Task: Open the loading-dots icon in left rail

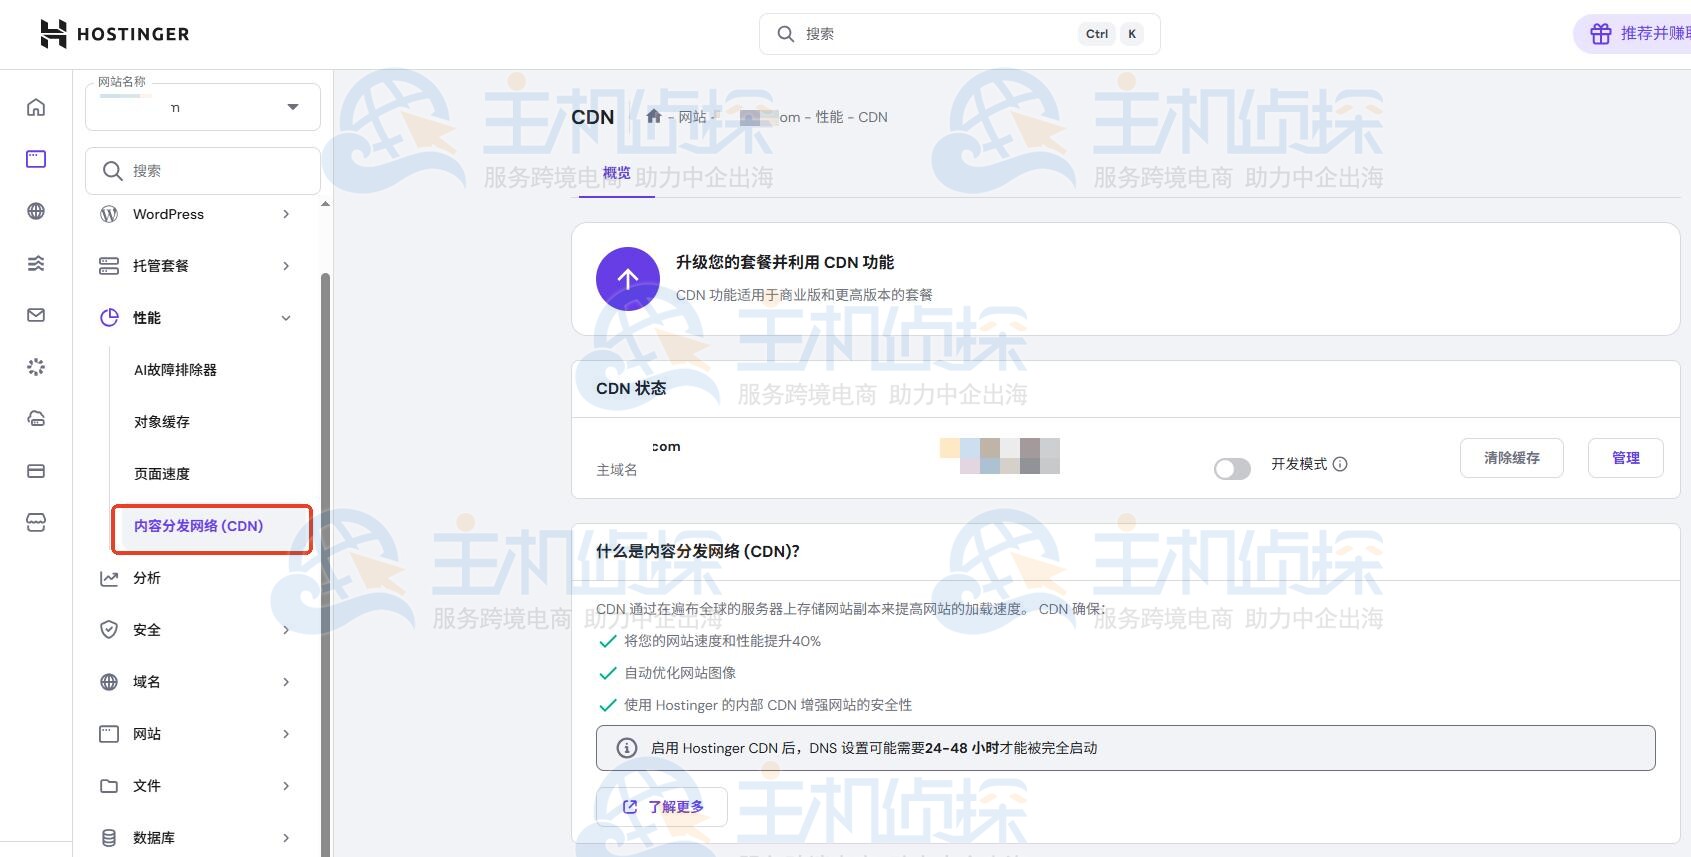Action: tap(36, 367)
